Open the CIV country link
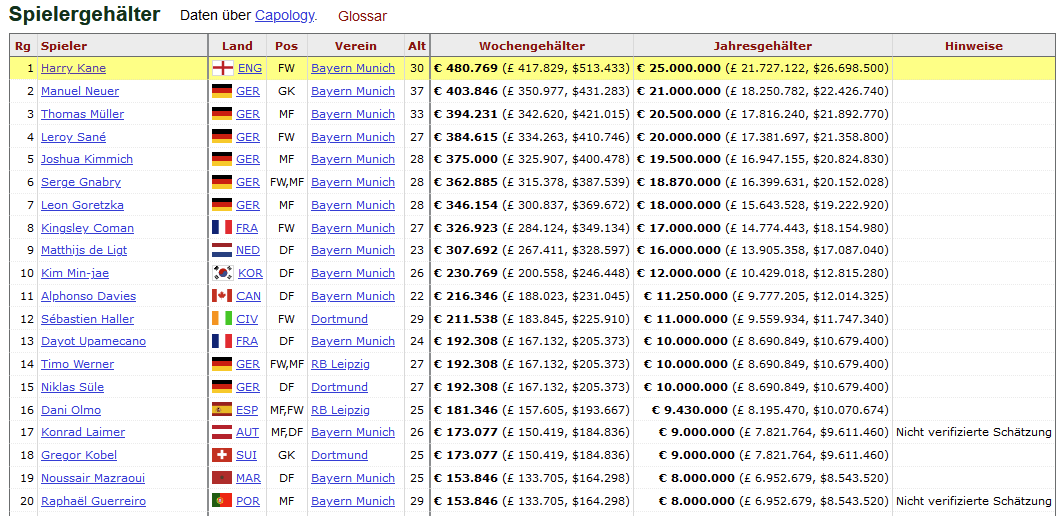The image size is (1062, 516). point(247,319)
